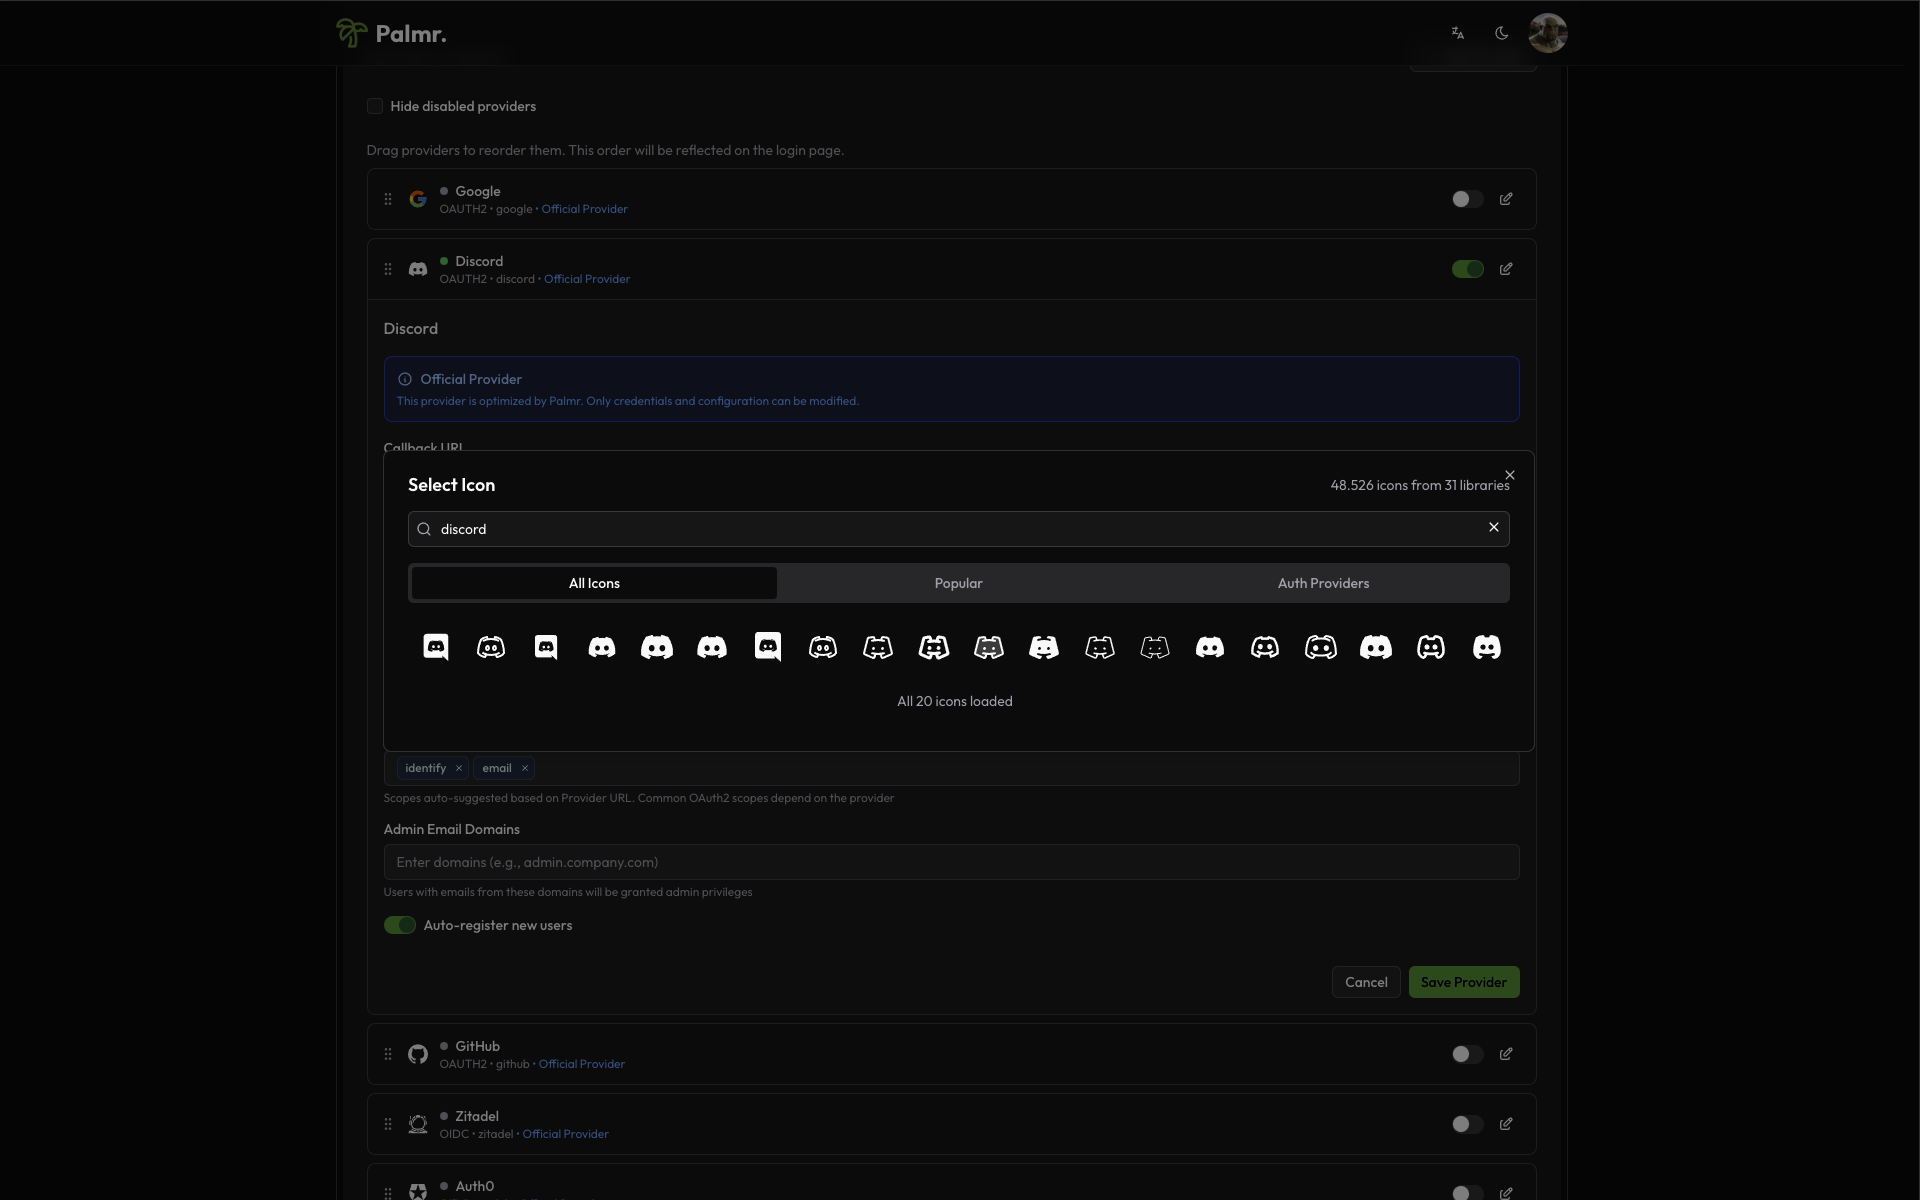Screen dimensions: 1920x1200
Task: Disable the Discord provider toggle
Action: pyautogui.click(x=1467, y=269)
